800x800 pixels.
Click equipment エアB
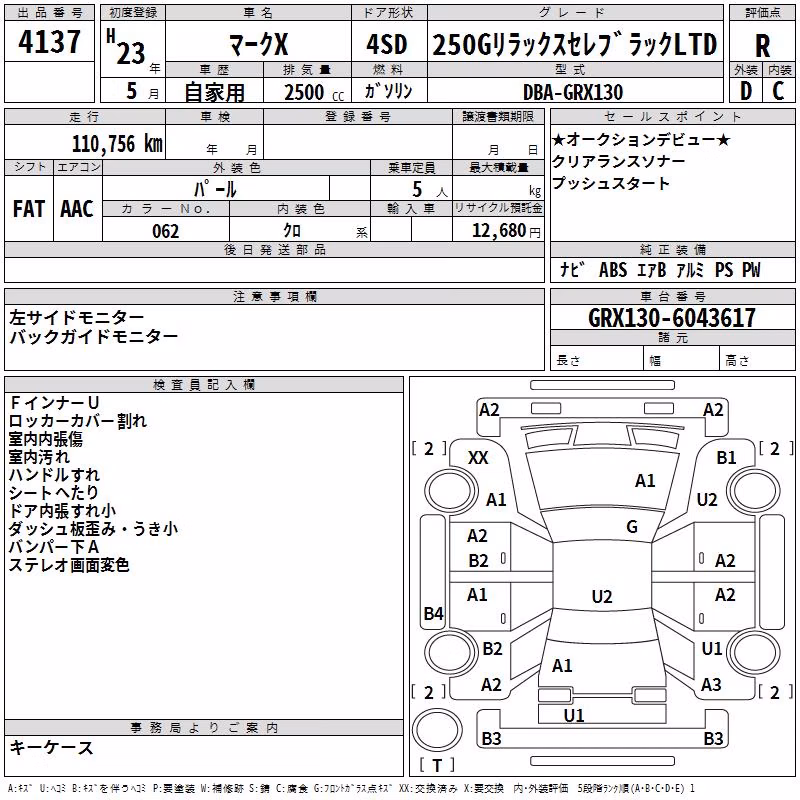tap(652, 269)
